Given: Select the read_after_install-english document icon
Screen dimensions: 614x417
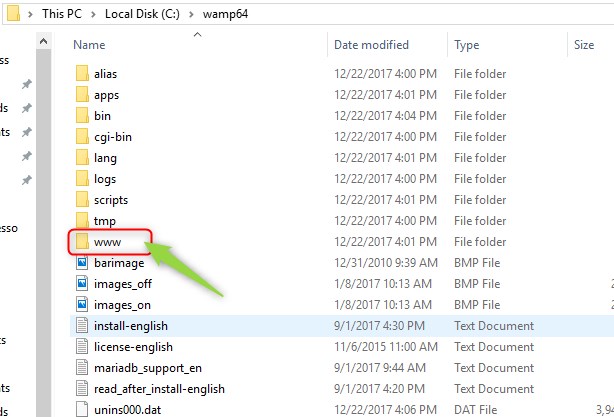Looking at the screenshot, I should tap(82, 388).
